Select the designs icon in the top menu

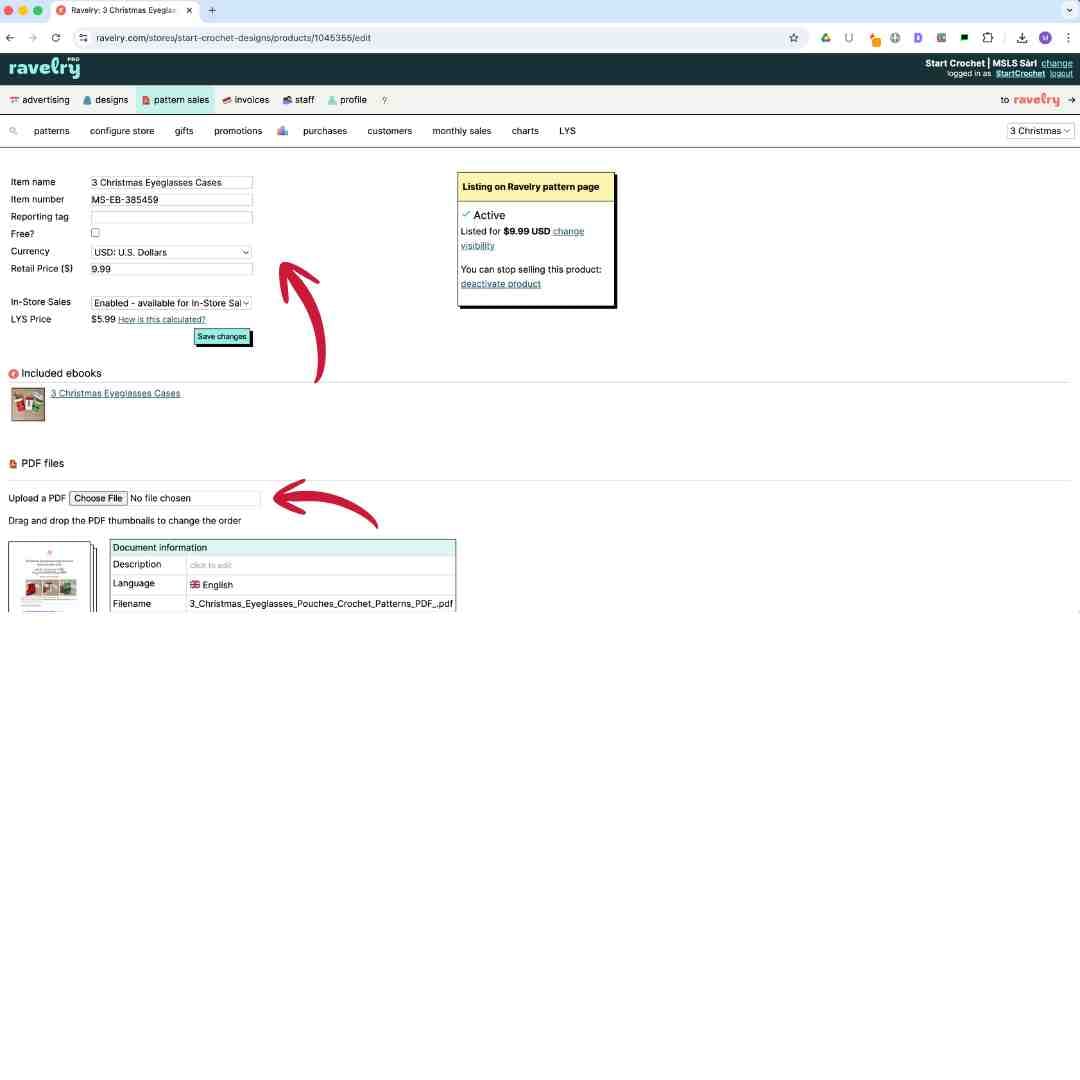tap(88, 99)
